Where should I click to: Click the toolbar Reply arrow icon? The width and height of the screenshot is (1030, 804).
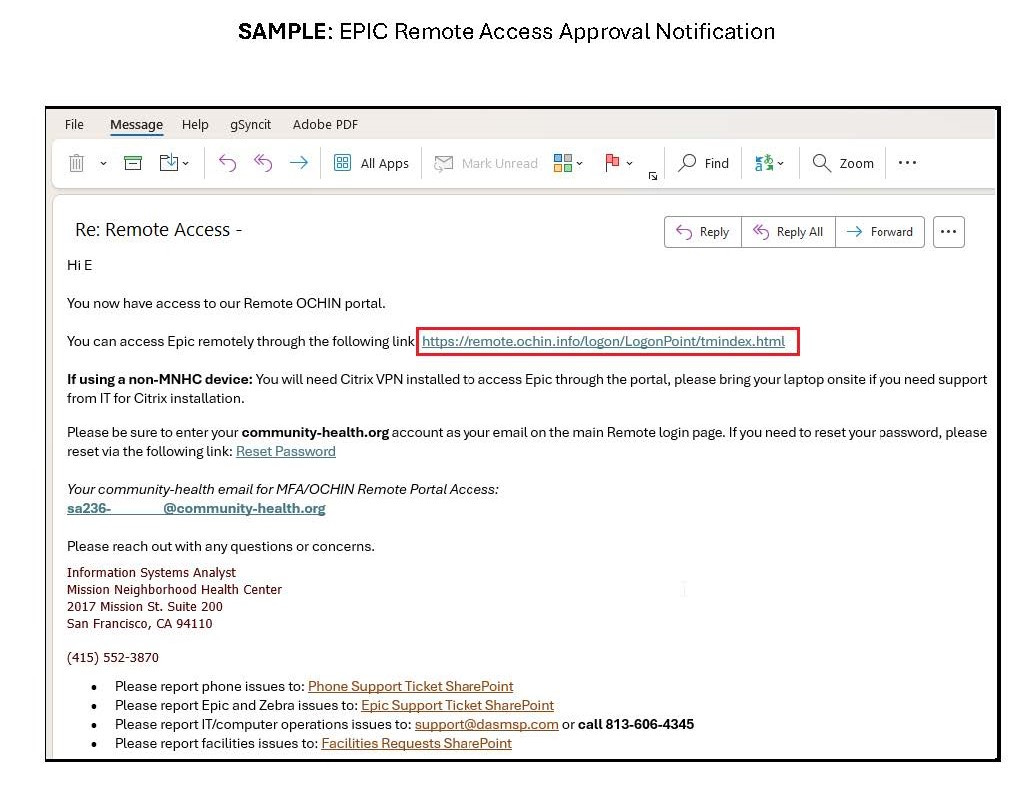(x=227, y=163)
